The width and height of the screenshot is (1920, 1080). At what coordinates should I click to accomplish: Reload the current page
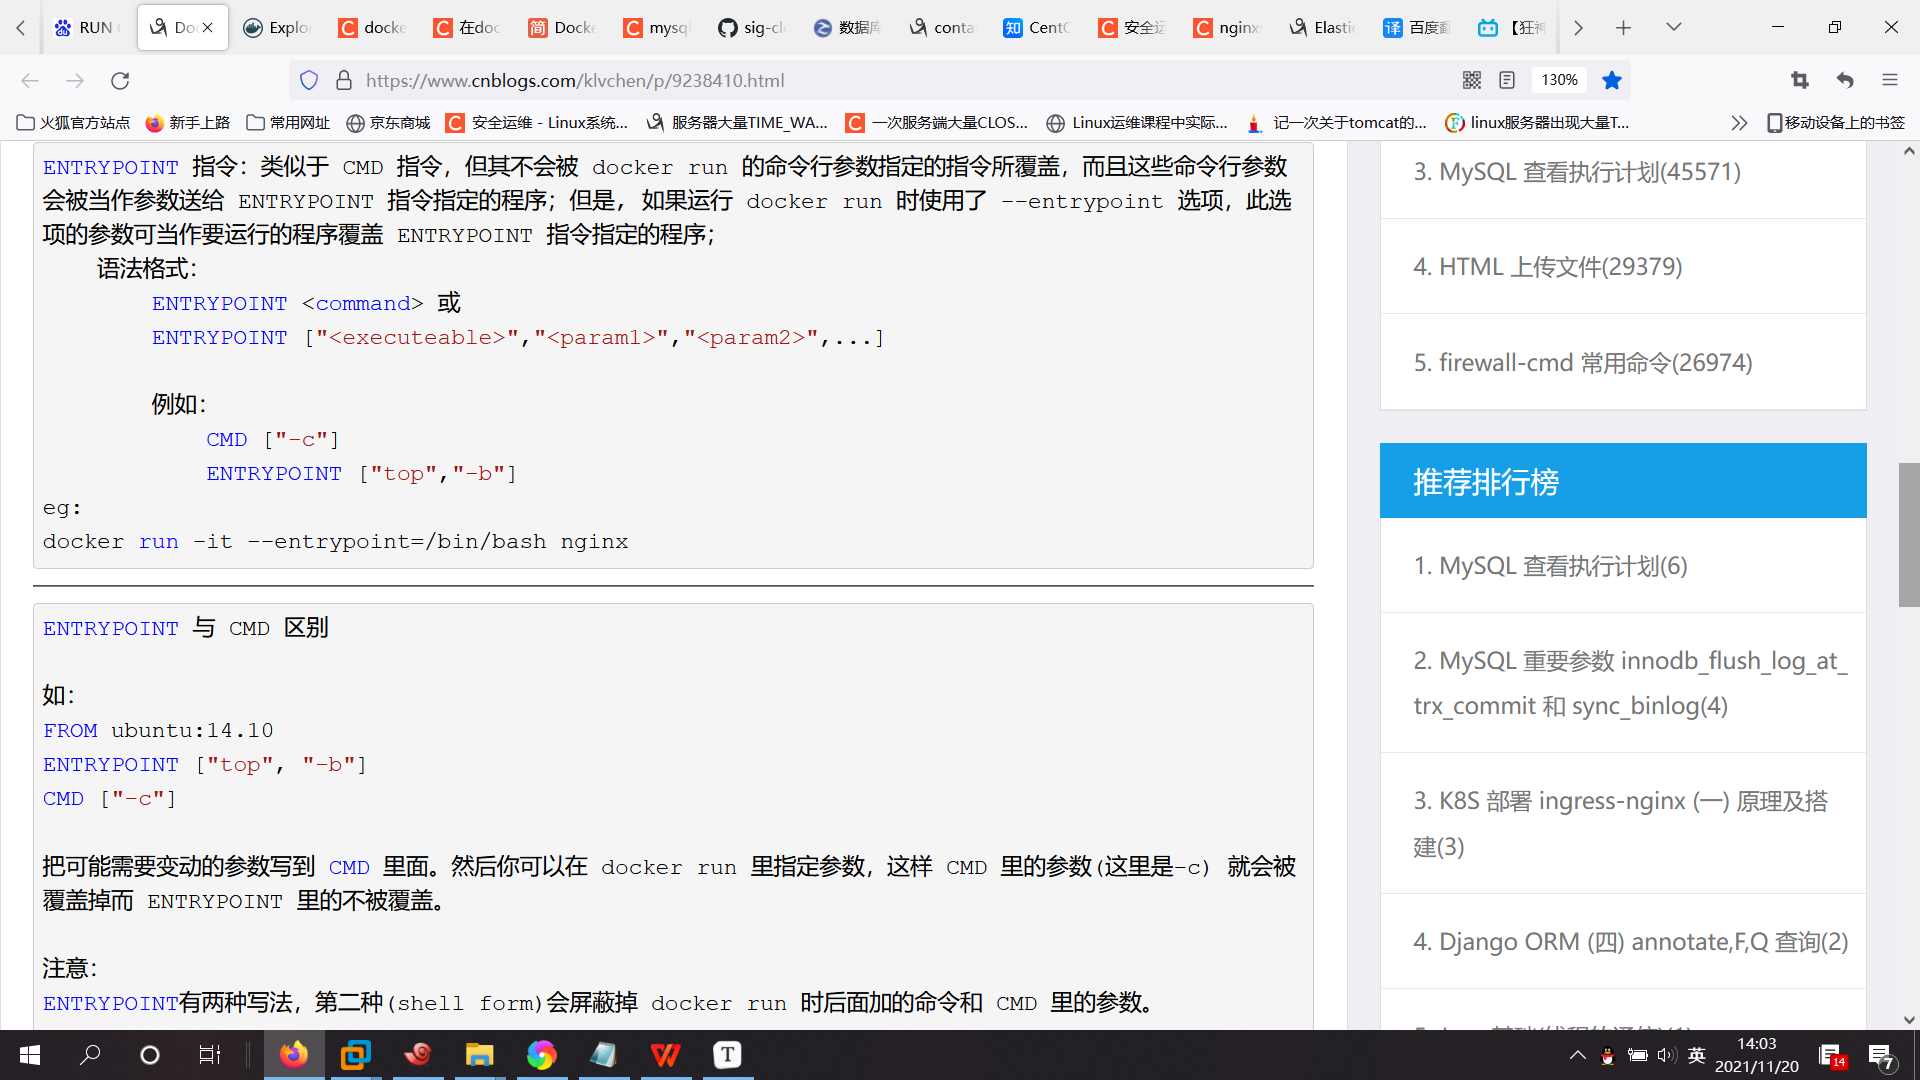[x=120, y=80]
